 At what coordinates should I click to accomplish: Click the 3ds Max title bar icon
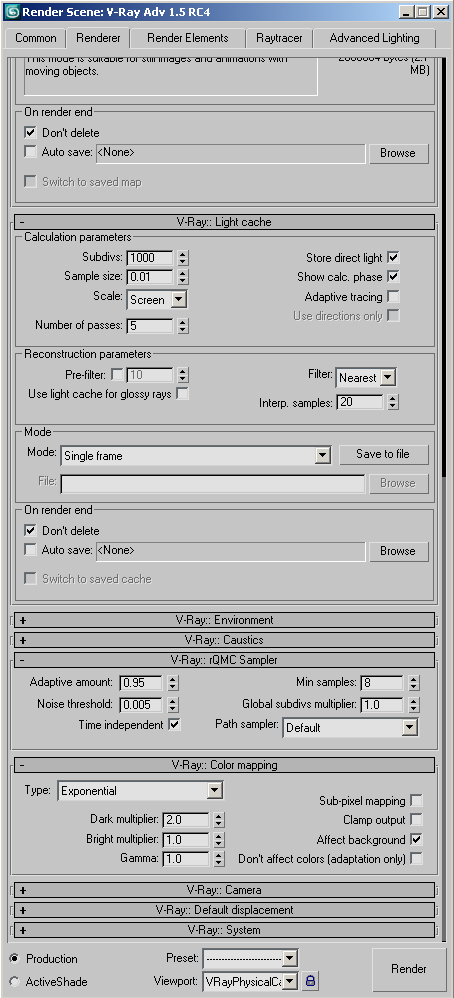click(13, 11)
